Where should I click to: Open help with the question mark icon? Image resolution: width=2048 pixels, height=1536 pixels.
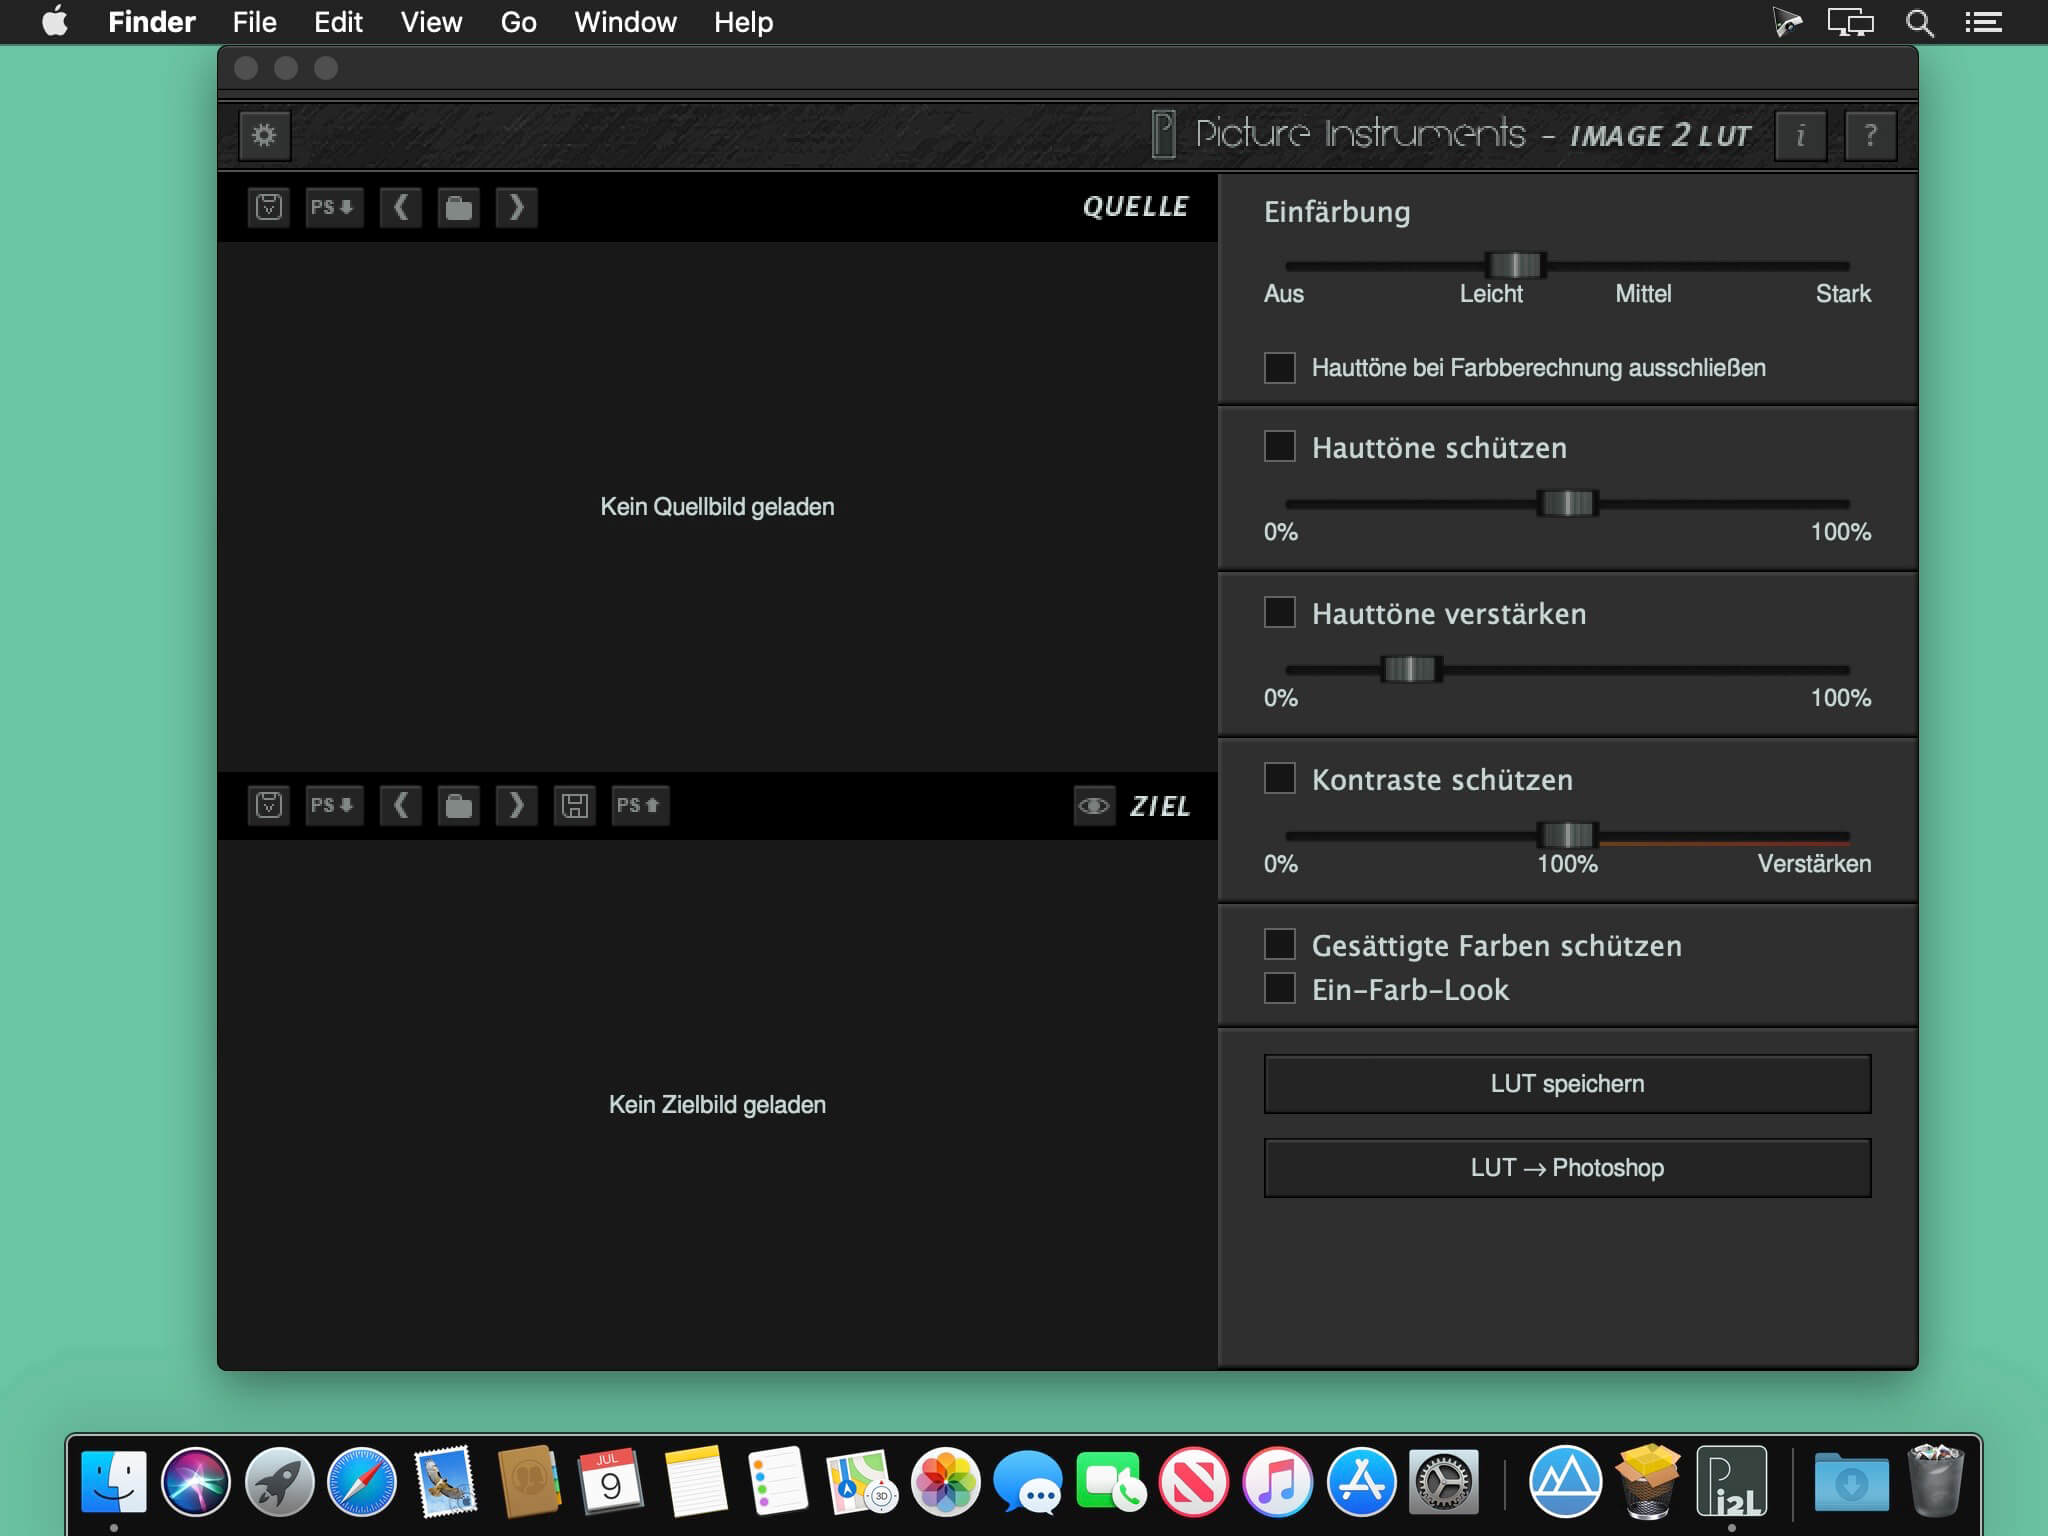(x=1870, y=135)
